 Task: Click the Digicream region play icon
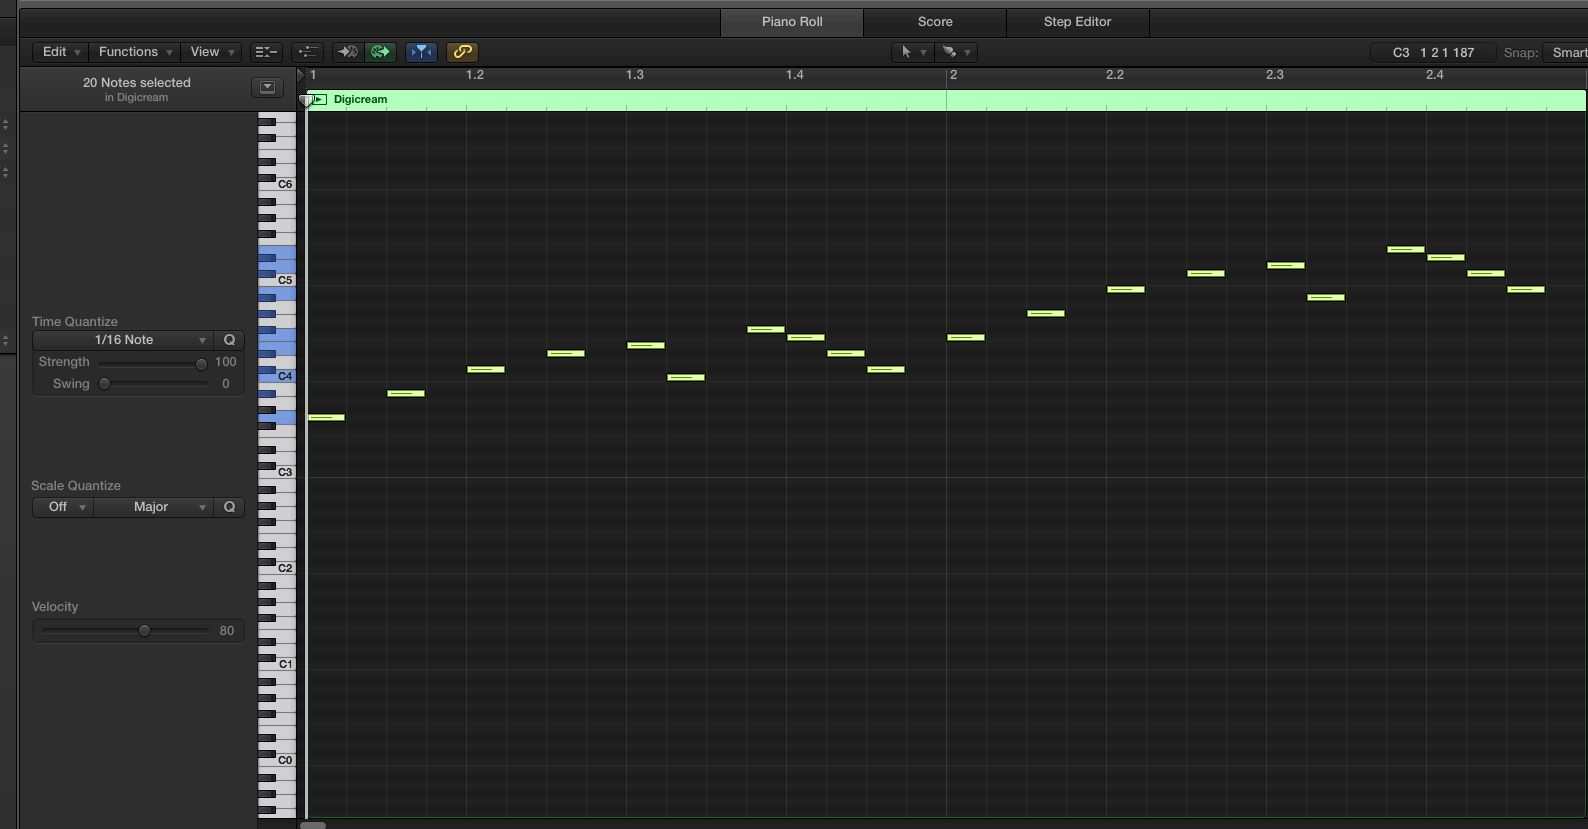coord(319,99)
